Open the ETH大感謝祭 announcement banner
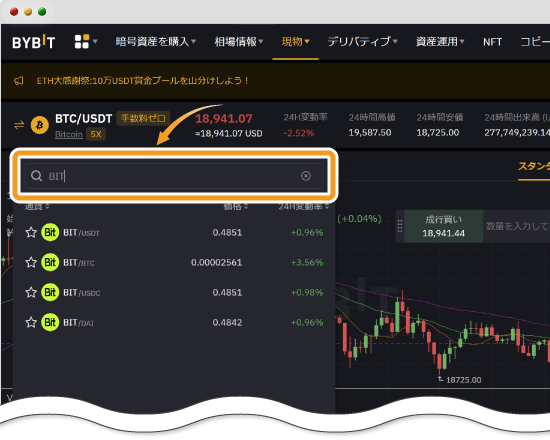Screen dimensions: 550x440 click(x=143, y=81)
